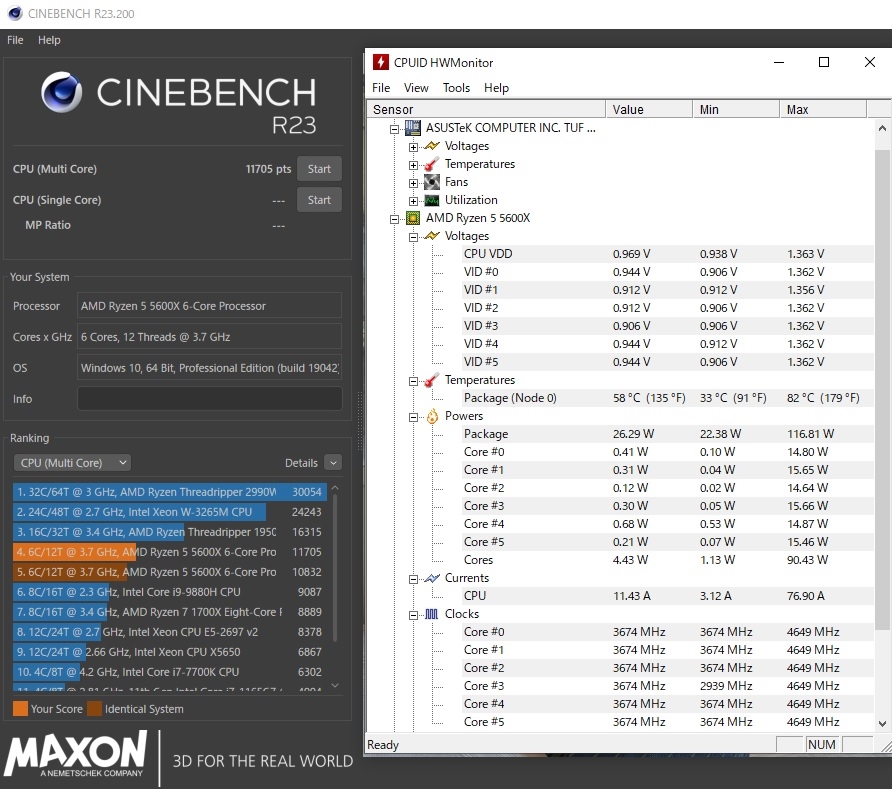Click the Ryzen Temperatures thermometer icon

pos(432,380)
